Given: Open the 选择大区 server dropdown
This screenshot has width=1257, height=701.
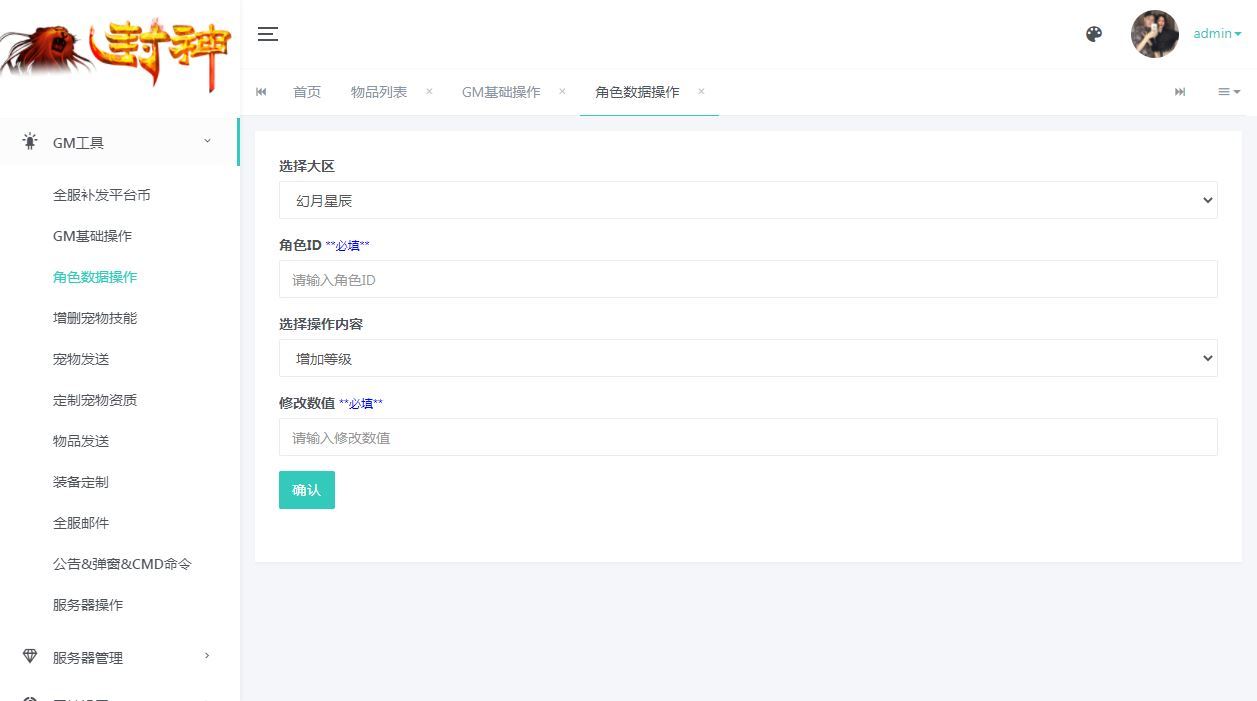Looking at the screenshot, I should 748,199.
